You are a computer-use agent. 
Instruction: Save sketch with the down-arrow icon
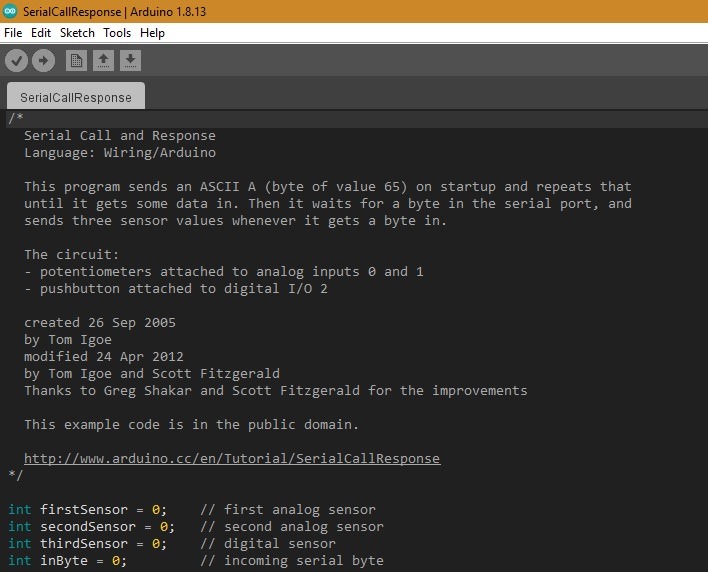tap(130, 60)
